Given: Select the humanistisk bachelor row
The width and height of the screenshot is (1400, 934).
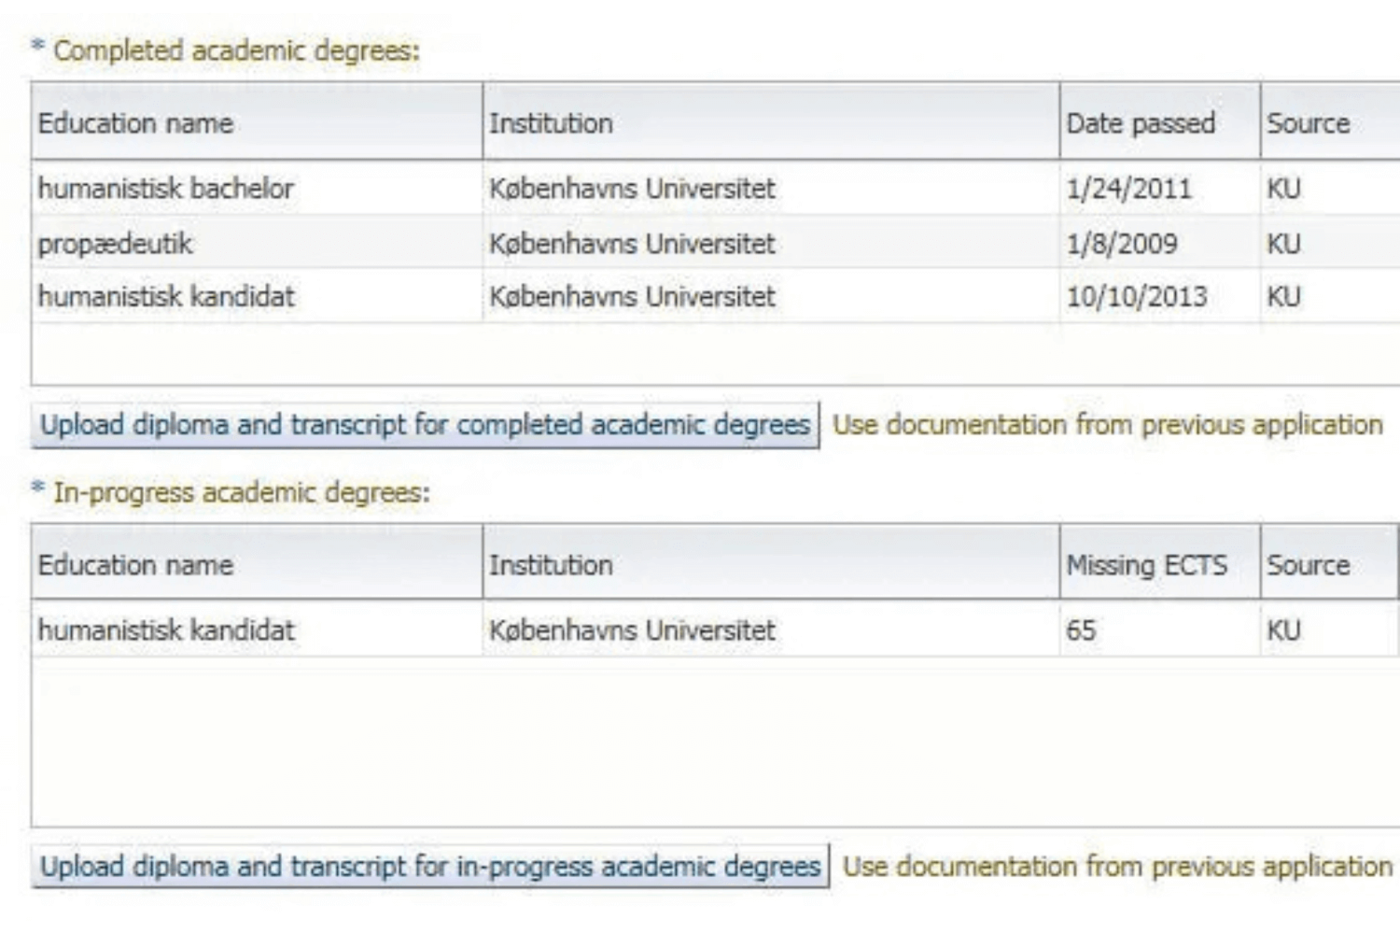Looking at the screenshot, I should [716, 188].
